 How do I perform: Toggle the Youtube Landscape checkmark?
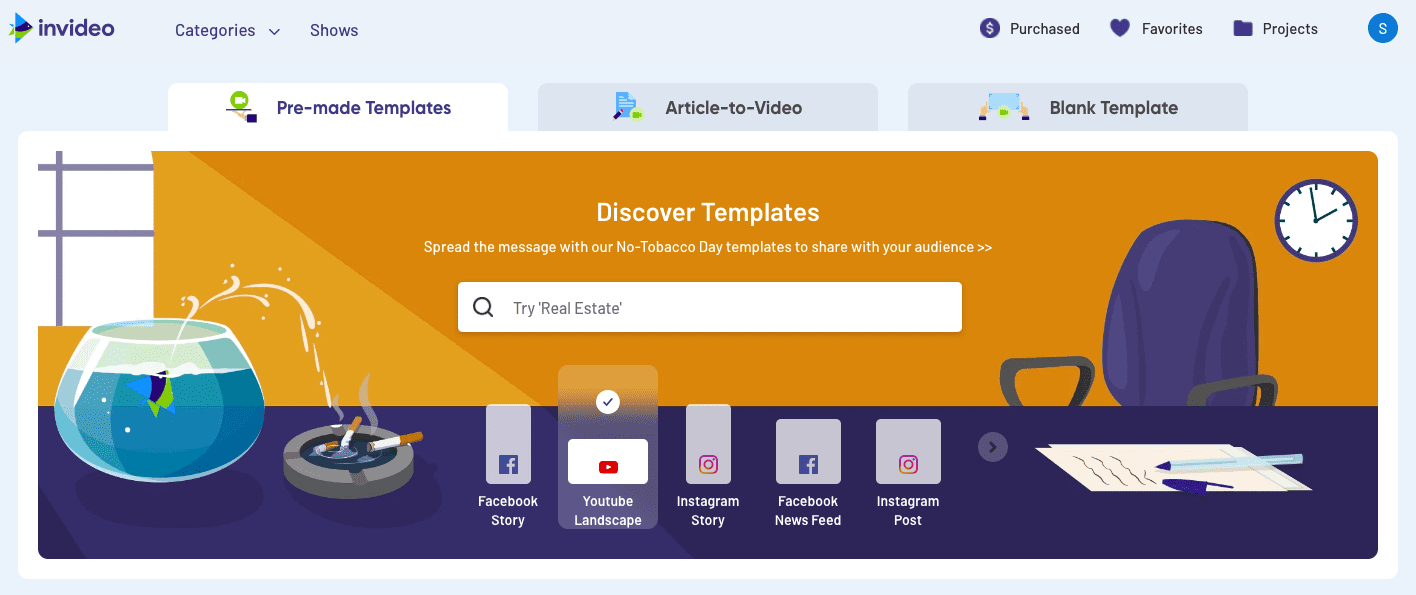click(x=608, y=402)
